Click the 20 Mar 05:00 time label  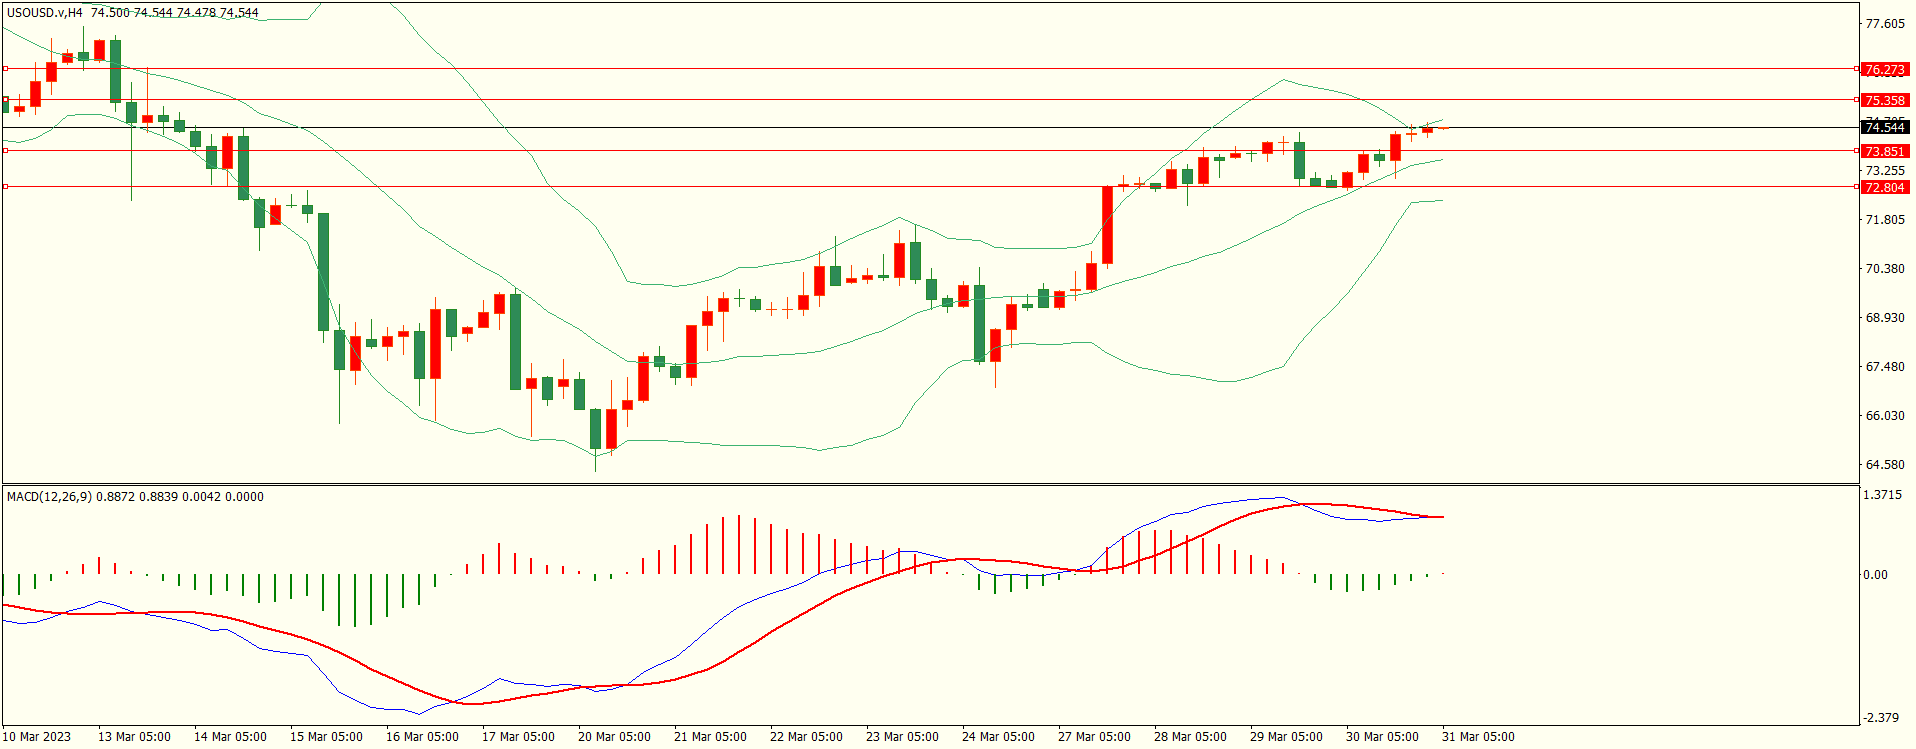point(614,737)
